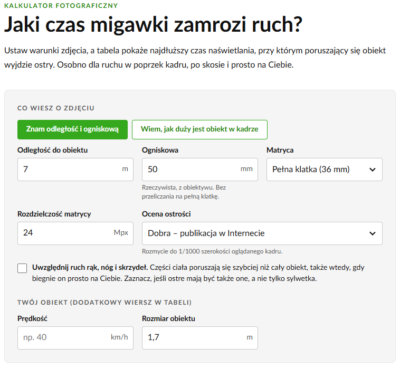Click the "Rozdzielczość matrycy" field label
The image size is (400, 367).
[54, 214]
